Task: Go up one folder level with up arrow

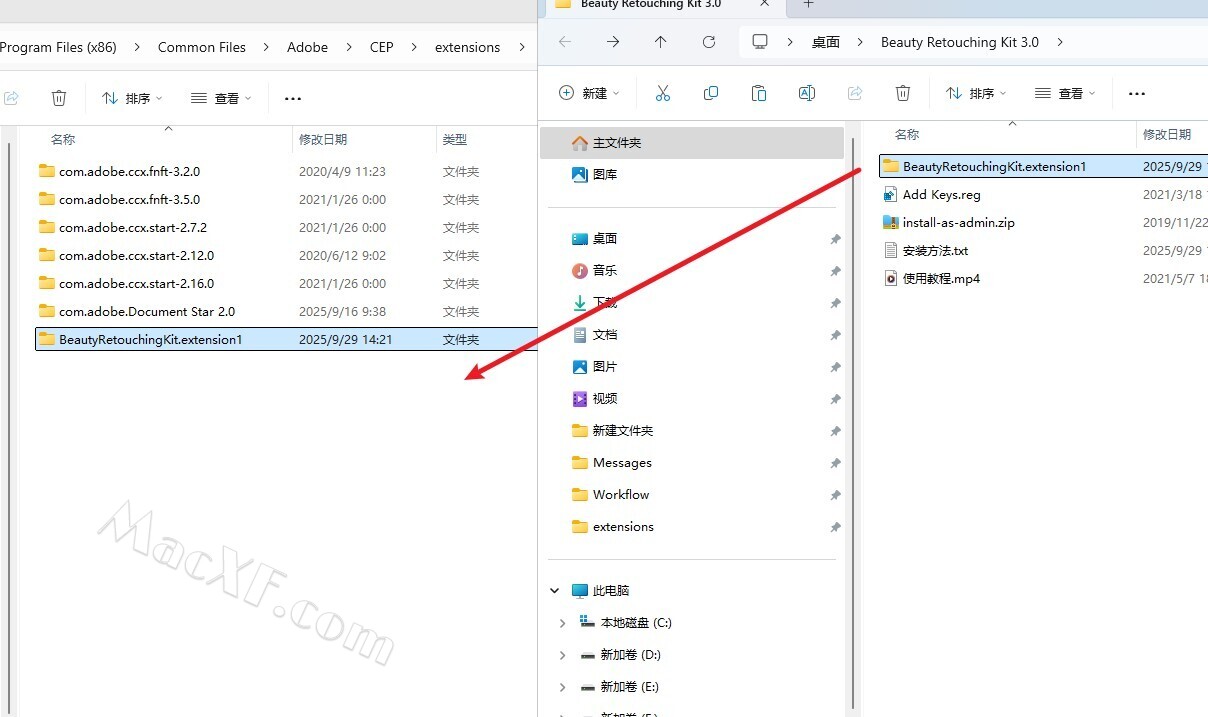Action: tap(661, 42)
